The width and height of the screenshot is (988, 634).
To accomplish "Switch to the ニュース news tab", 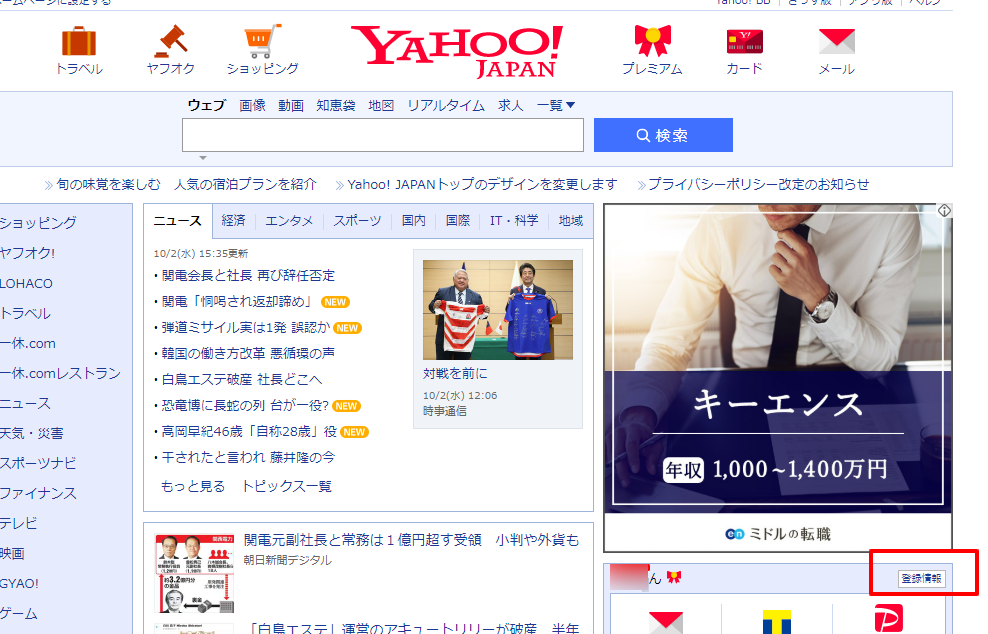I will tap(178, 221).
